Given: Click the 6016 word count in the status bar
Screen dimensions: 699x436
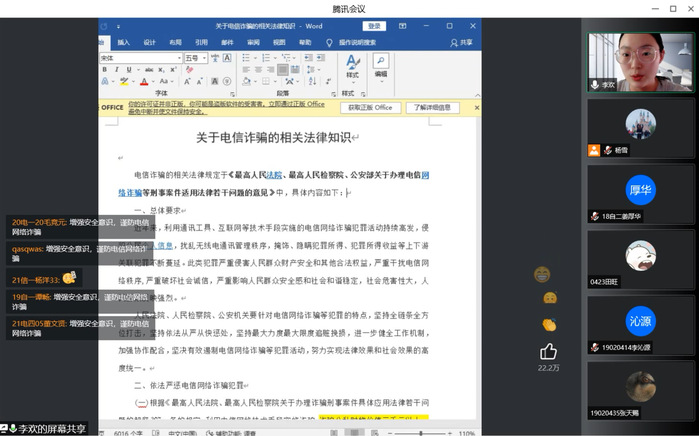Looking at the screenshot, I should 128,433.
